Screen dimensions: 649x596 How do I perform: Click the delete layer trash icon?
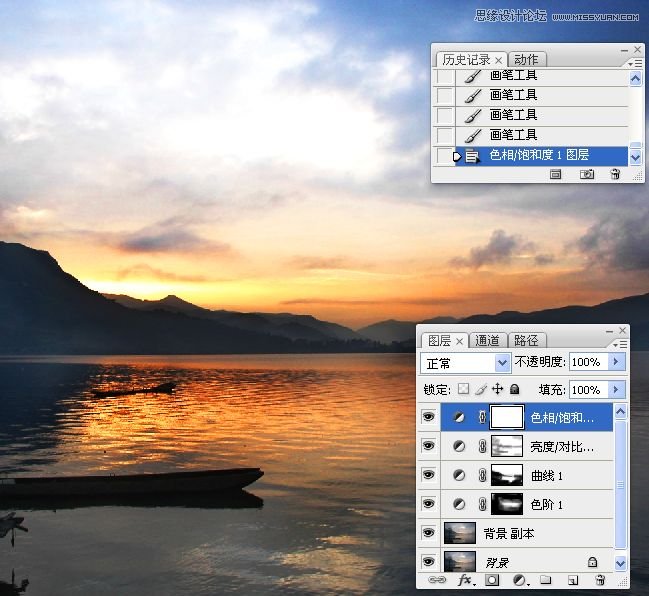pyautogui.click(x=600, y=580)
